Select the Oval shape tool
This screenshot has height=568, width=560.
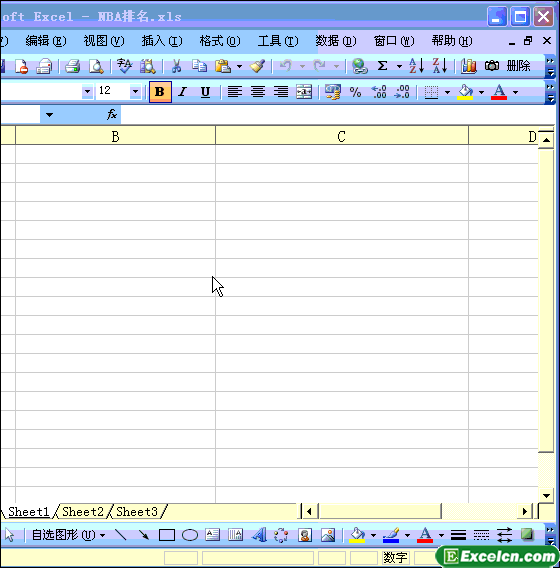tap(189, 535)
